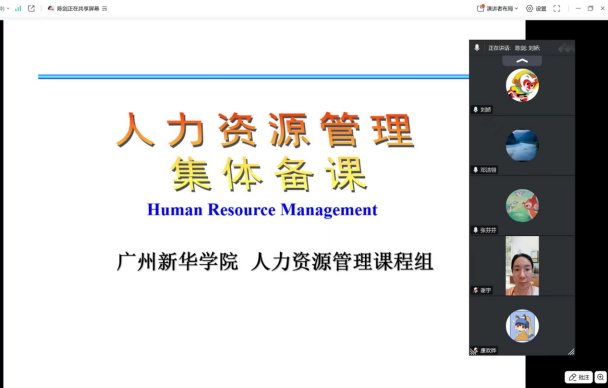Select the woman's live video tile
Viewport: 608px width, 388px height.
(522, 266)
